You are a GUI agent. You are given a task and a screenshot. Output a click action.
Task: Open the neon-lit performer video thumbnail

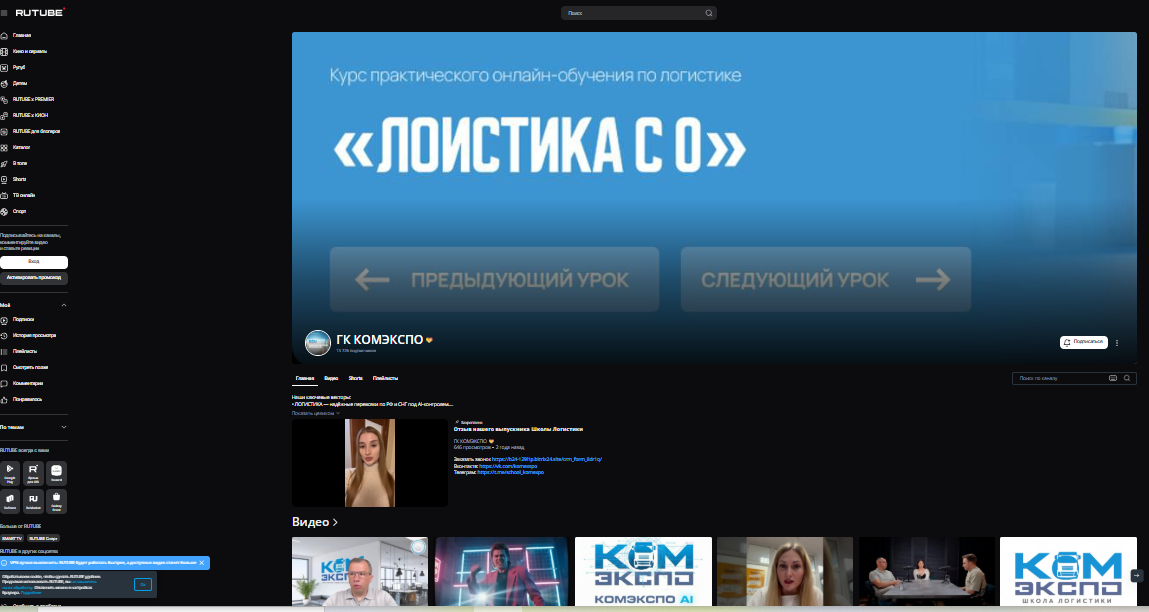502,572
